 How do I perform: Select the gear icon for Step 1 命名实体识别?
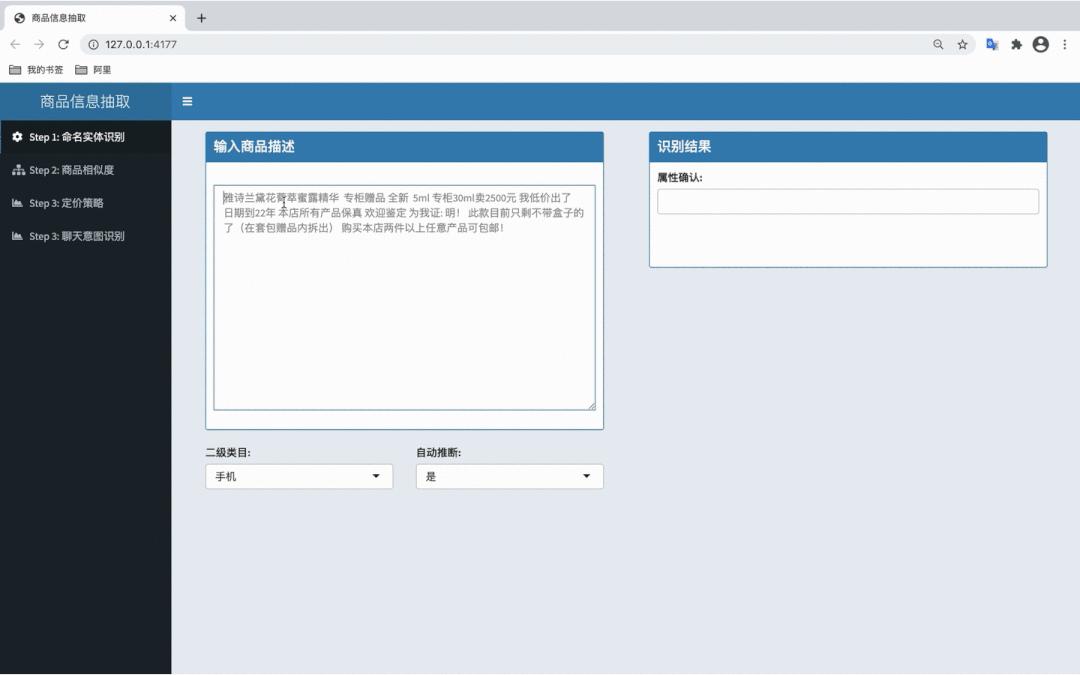click(x=16, y=137)
